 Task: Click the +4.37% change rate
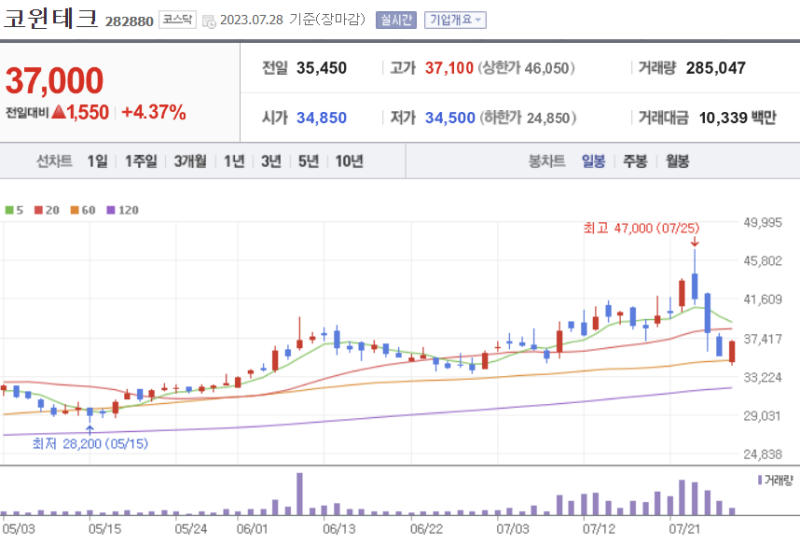pyautogui.click(x=154, y=112)
